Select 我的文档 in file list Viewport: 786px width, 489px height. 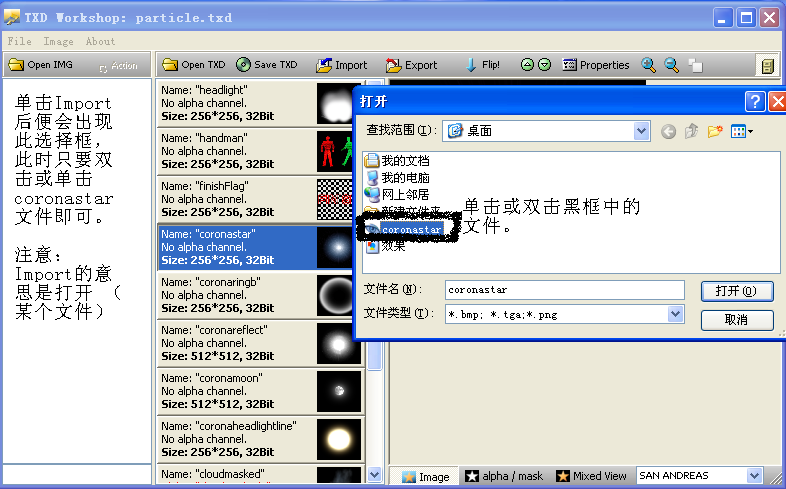[397, 161]
